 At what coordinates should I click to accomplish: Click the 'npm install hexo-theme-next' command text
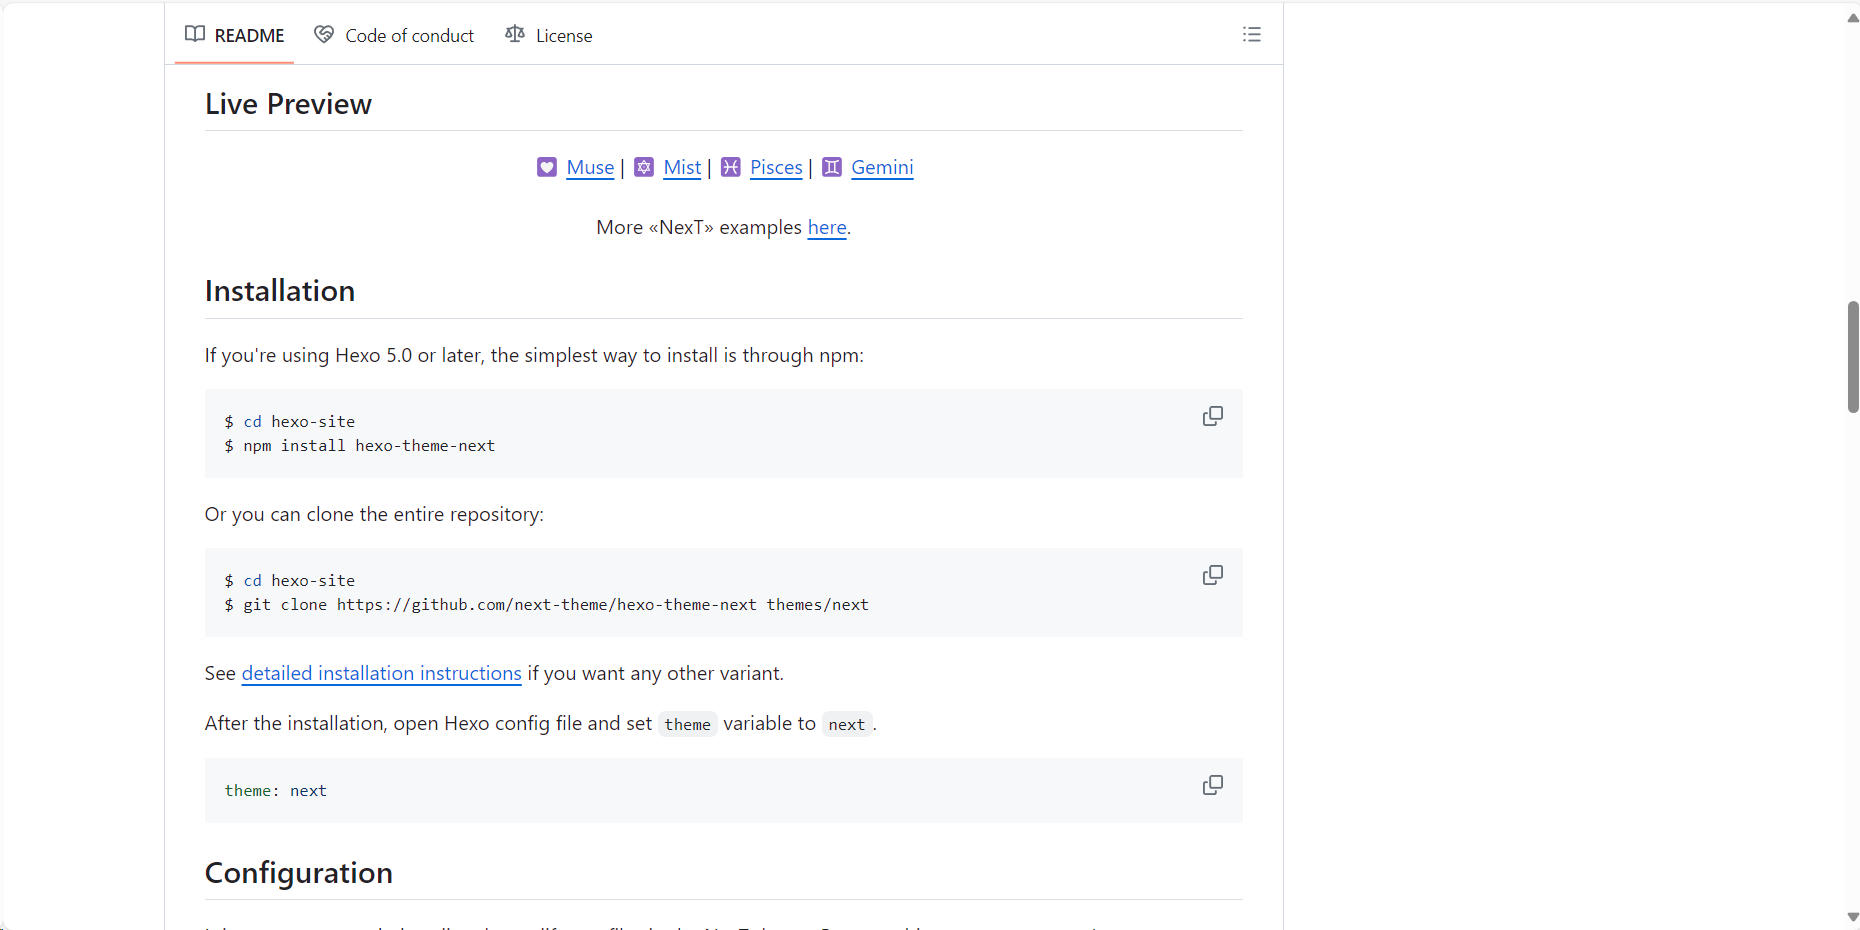369,446
